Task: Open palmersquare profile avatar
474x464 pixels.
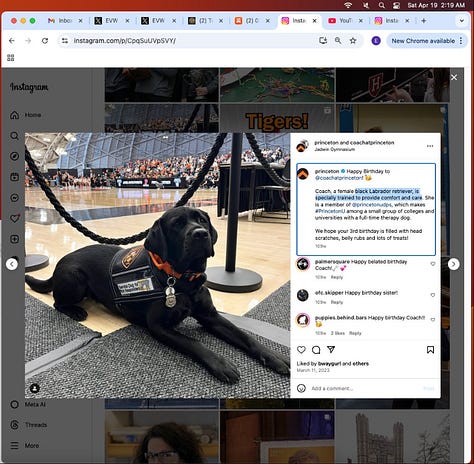Action: 303,264
